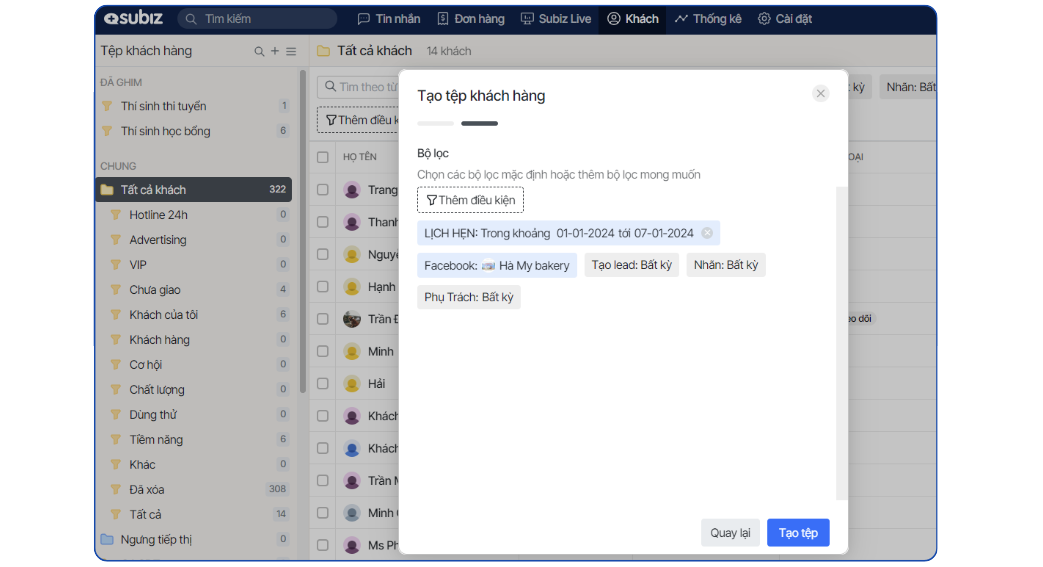The height and width of the screenshot is (567, 1043).
Task: Open the segment list menu icon
Action: [x=291, y=51]
